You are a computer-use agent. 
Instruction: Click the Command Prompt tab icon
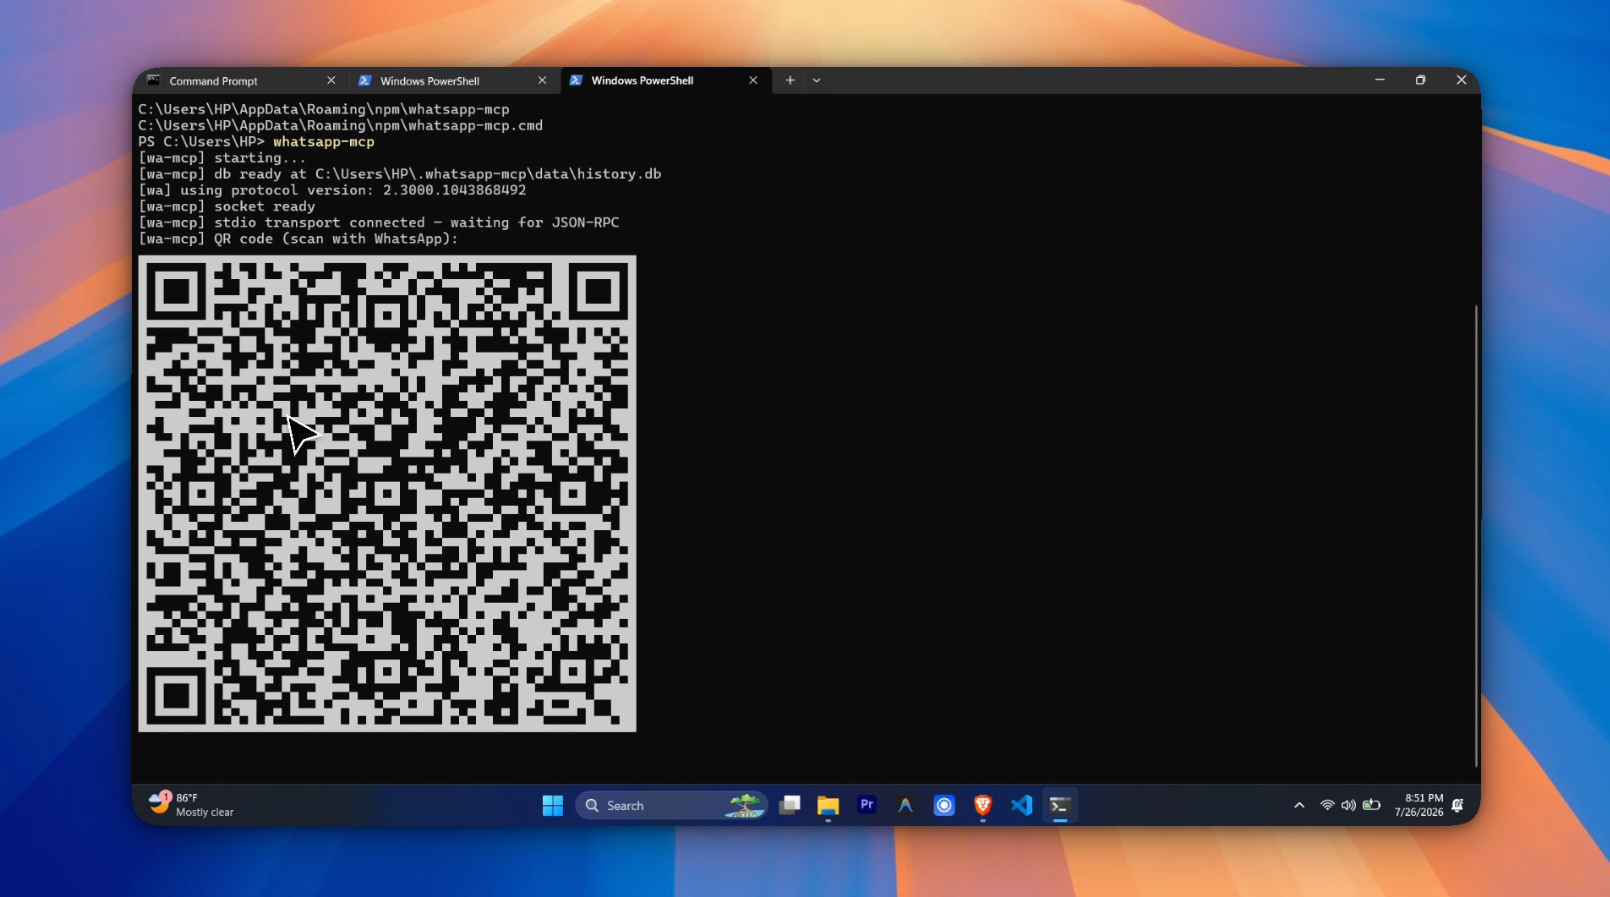[x=153, y=80]
